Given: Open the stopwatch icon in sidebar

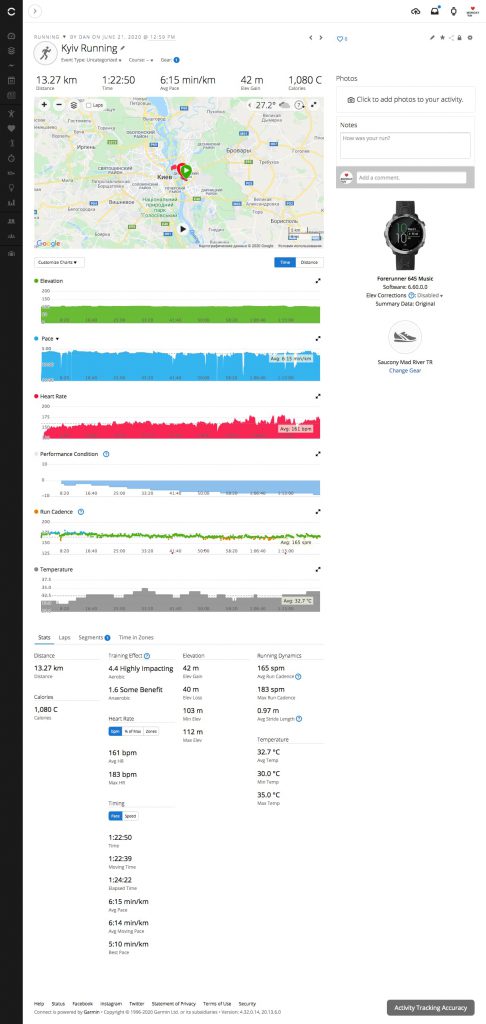Looking at the screenshot, I should tap(11, 158).
